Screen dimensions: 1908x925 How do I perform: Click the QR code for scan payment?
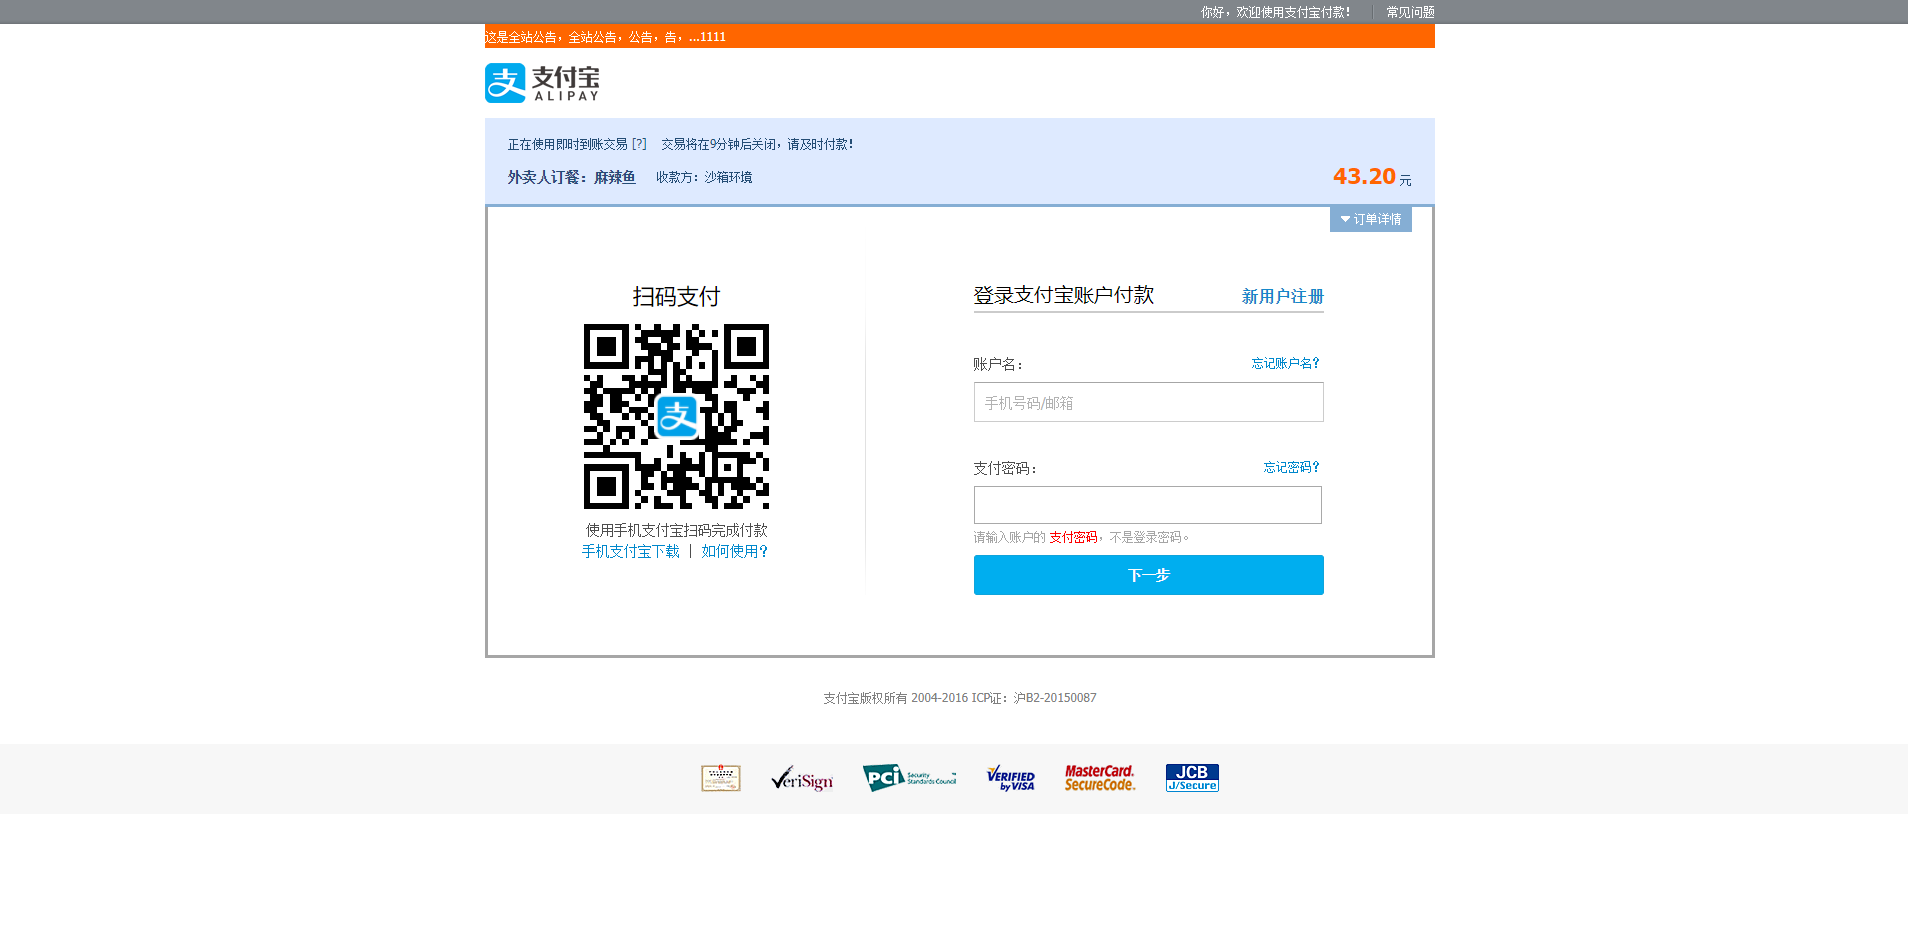coord(676,416)
